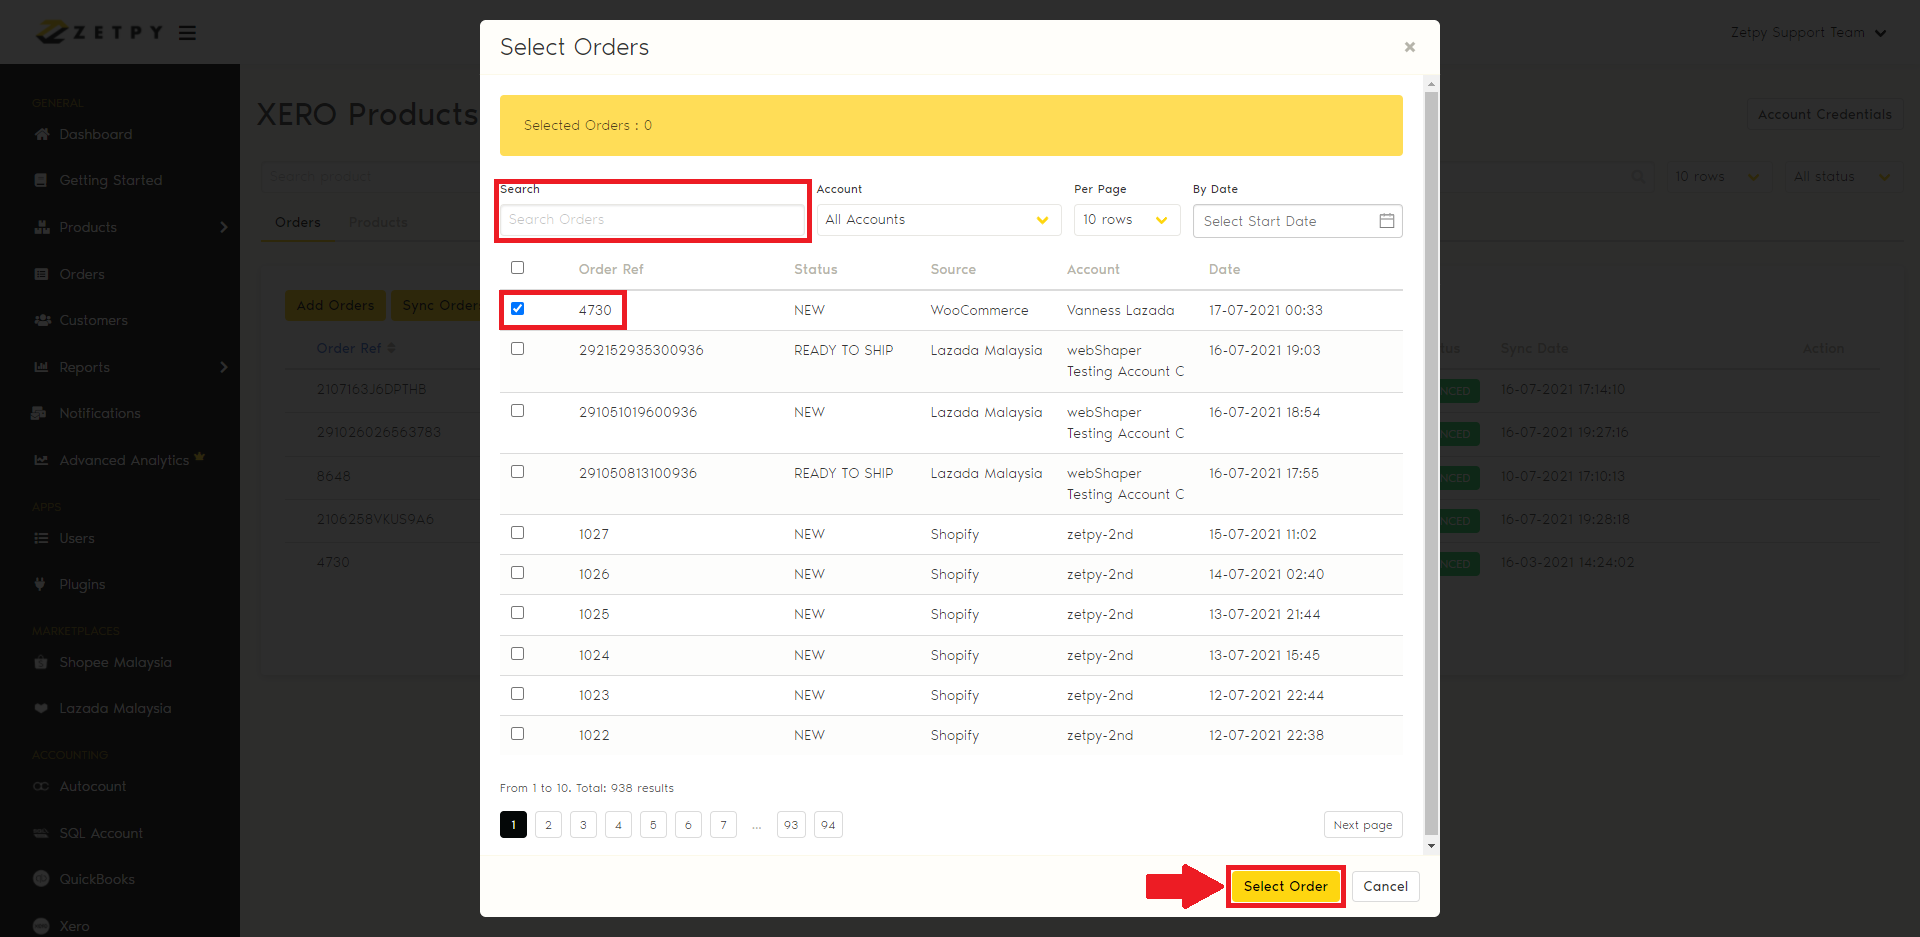Click the Cancel button in dialog
The height and width of the screenshot is (937, 1920).
tap(1386, 887)
